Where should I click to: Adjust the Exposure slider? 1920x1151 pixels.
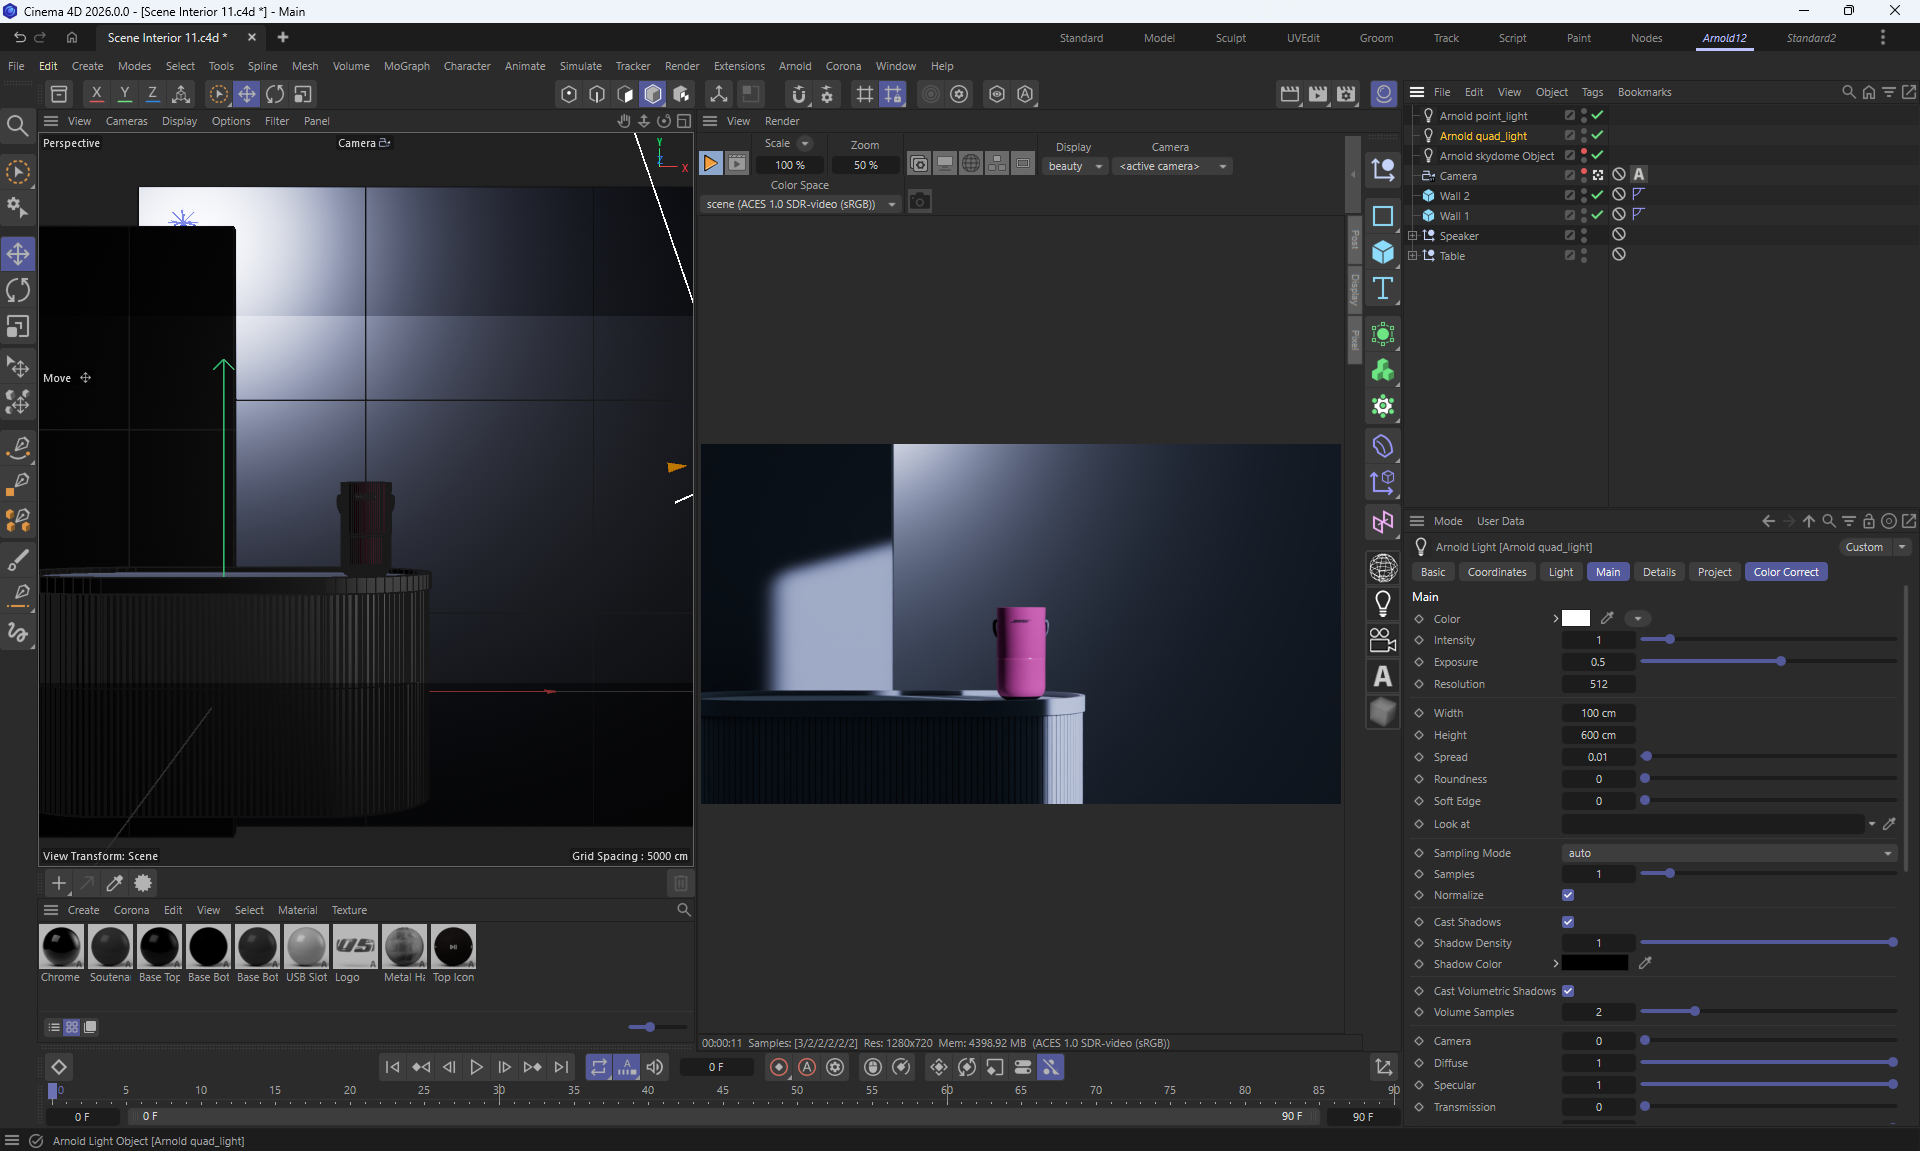pos(1780,662)
